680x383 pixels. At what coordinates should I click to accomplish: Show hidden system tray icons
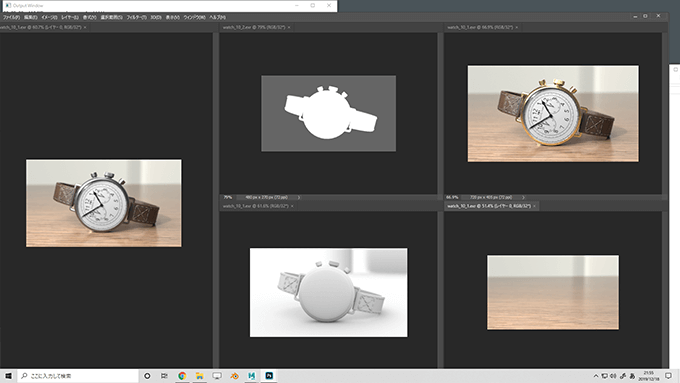(596, 376)
